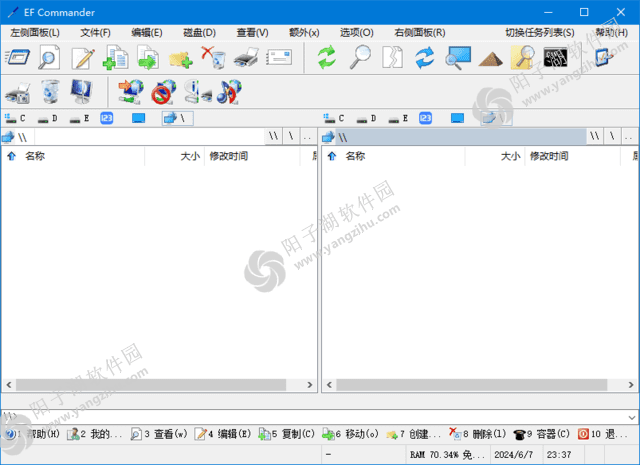Select drive D in left panel

point(47,118)
